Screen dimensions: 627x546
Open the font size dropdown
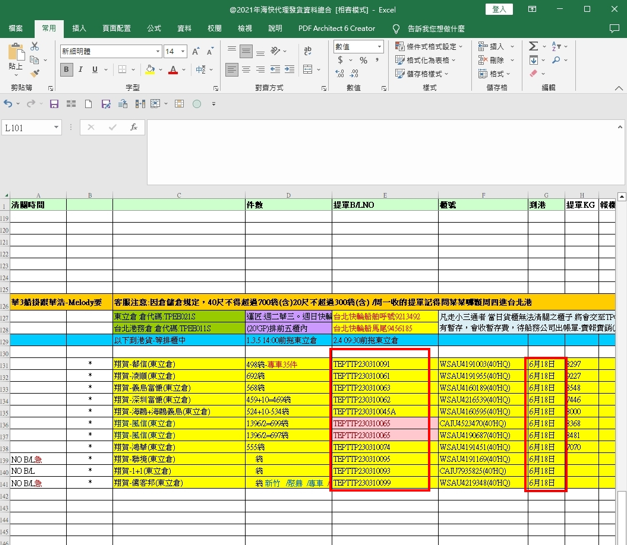(183, 50)
